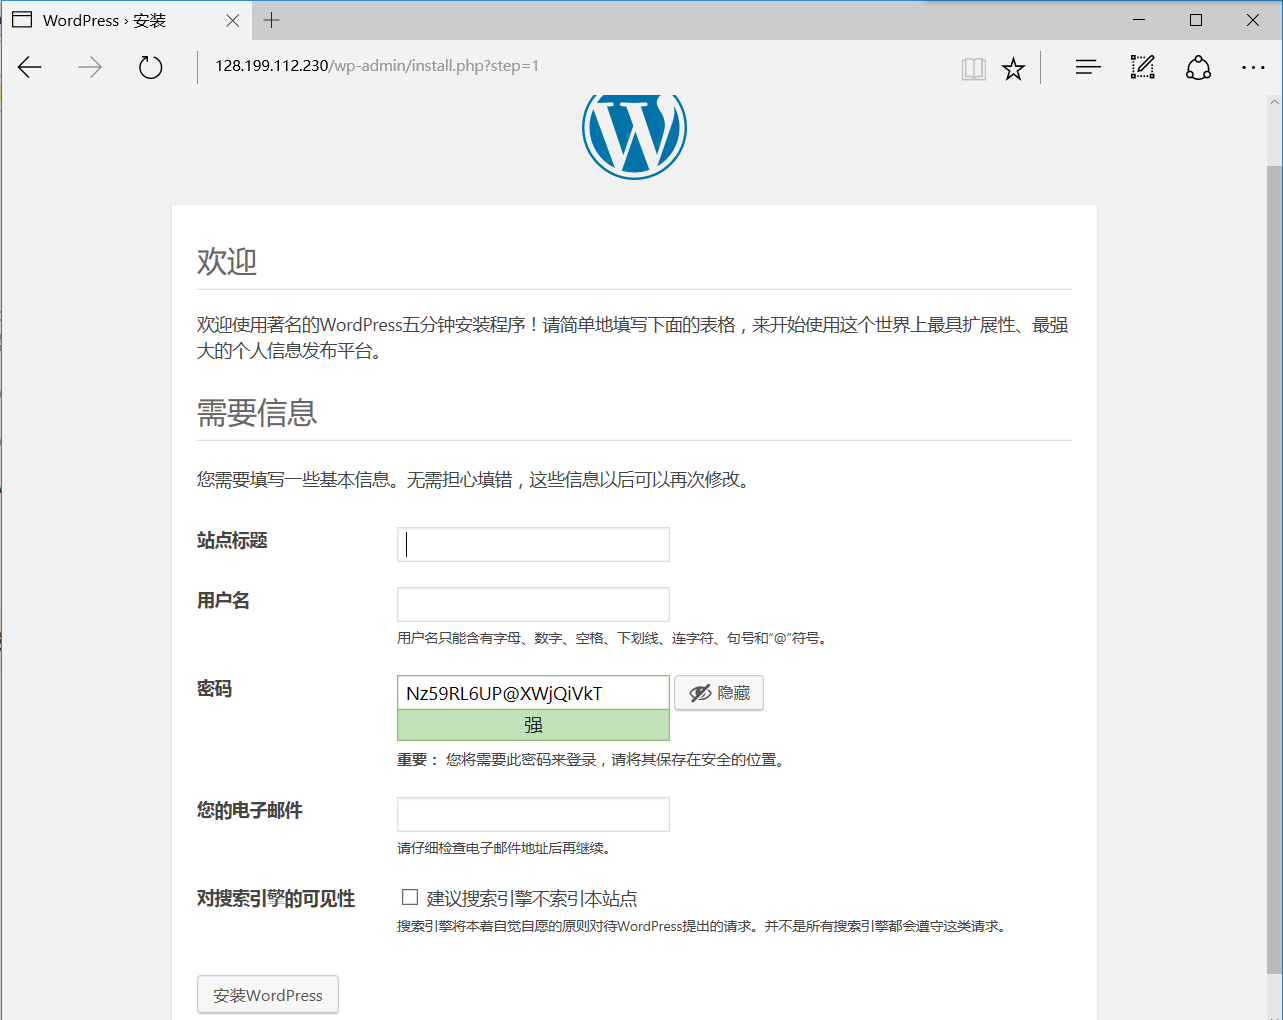The width and height of the screenshot is (1283, 1020).
Task: Click the 欢迎 heading
Action: [227, 261]
